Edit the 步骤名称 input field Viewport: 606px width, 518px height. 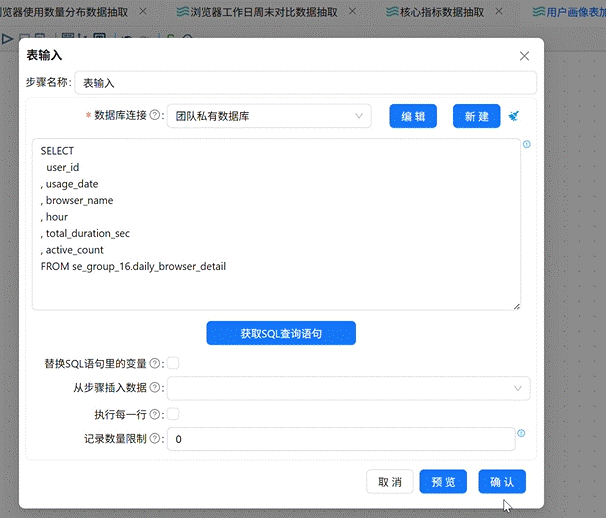305,83
